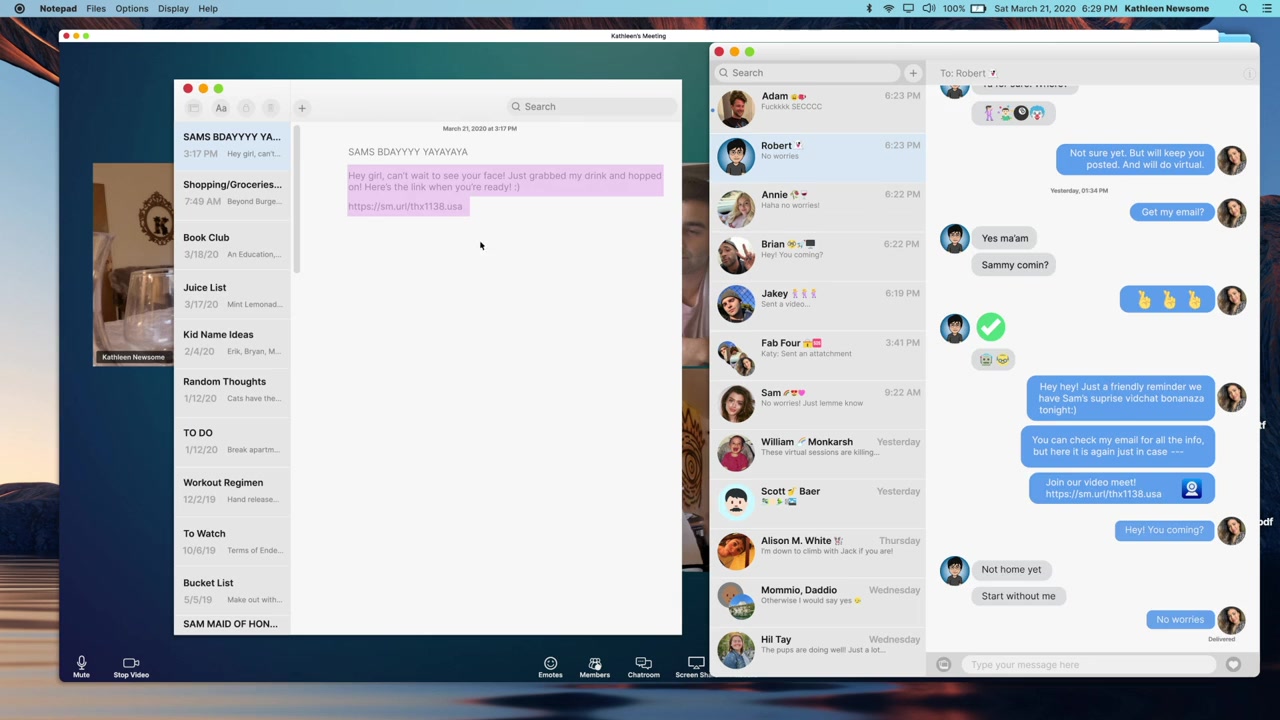
Task: Mute the microphone in the meeting
Action: tap(81, 666)
